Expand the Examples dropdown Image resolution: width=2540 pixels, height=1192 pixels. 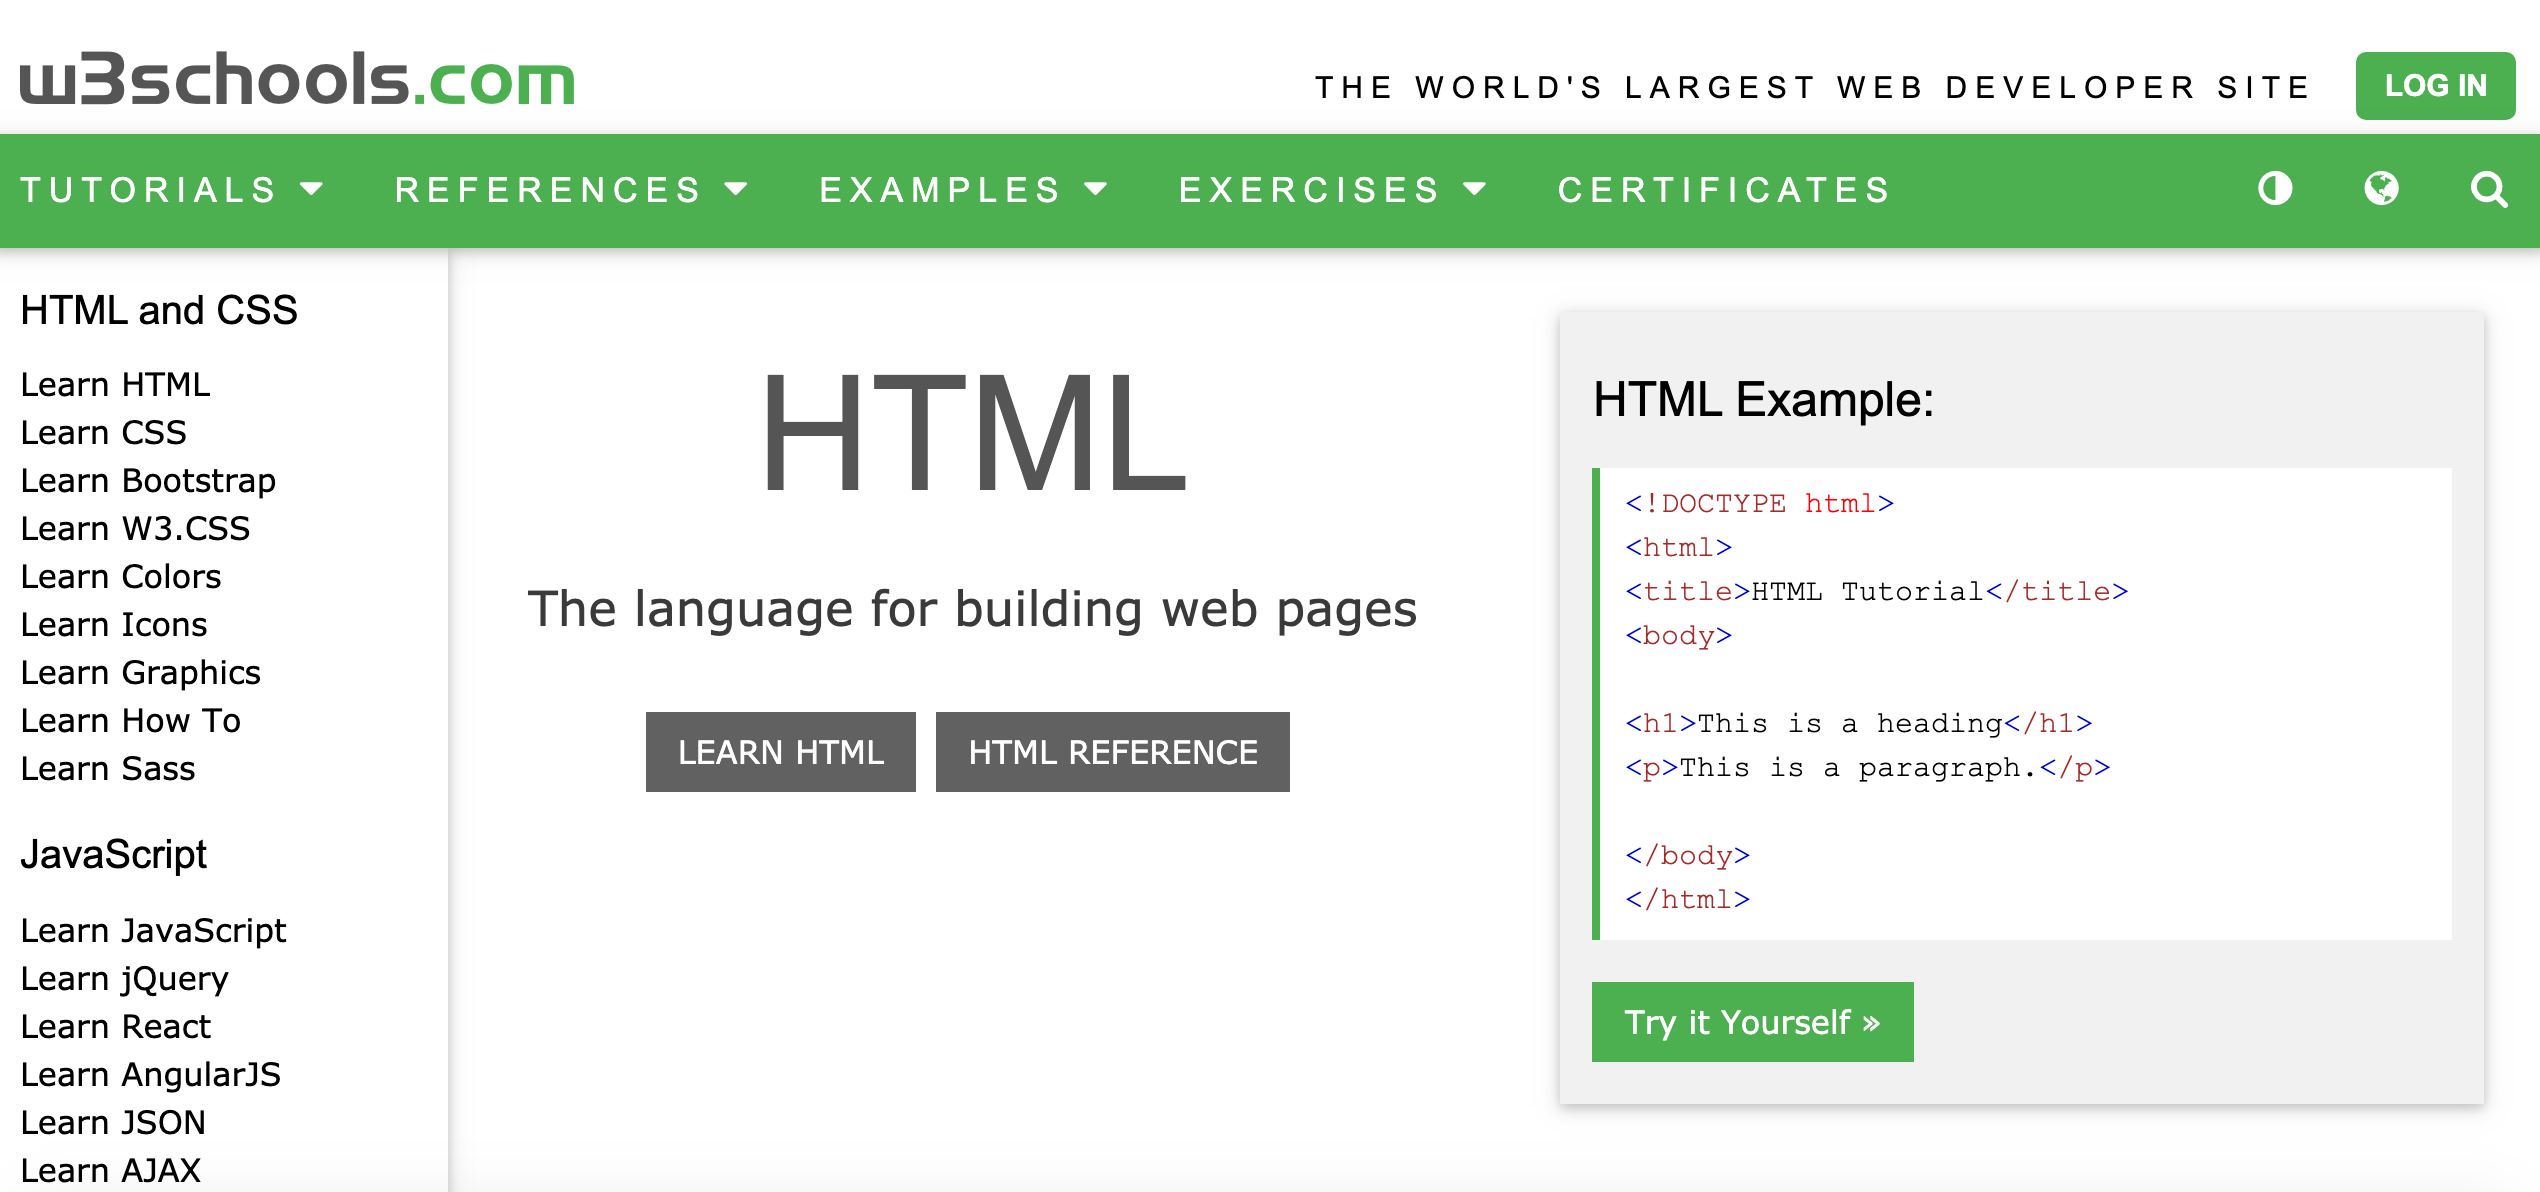pos(963,190)
